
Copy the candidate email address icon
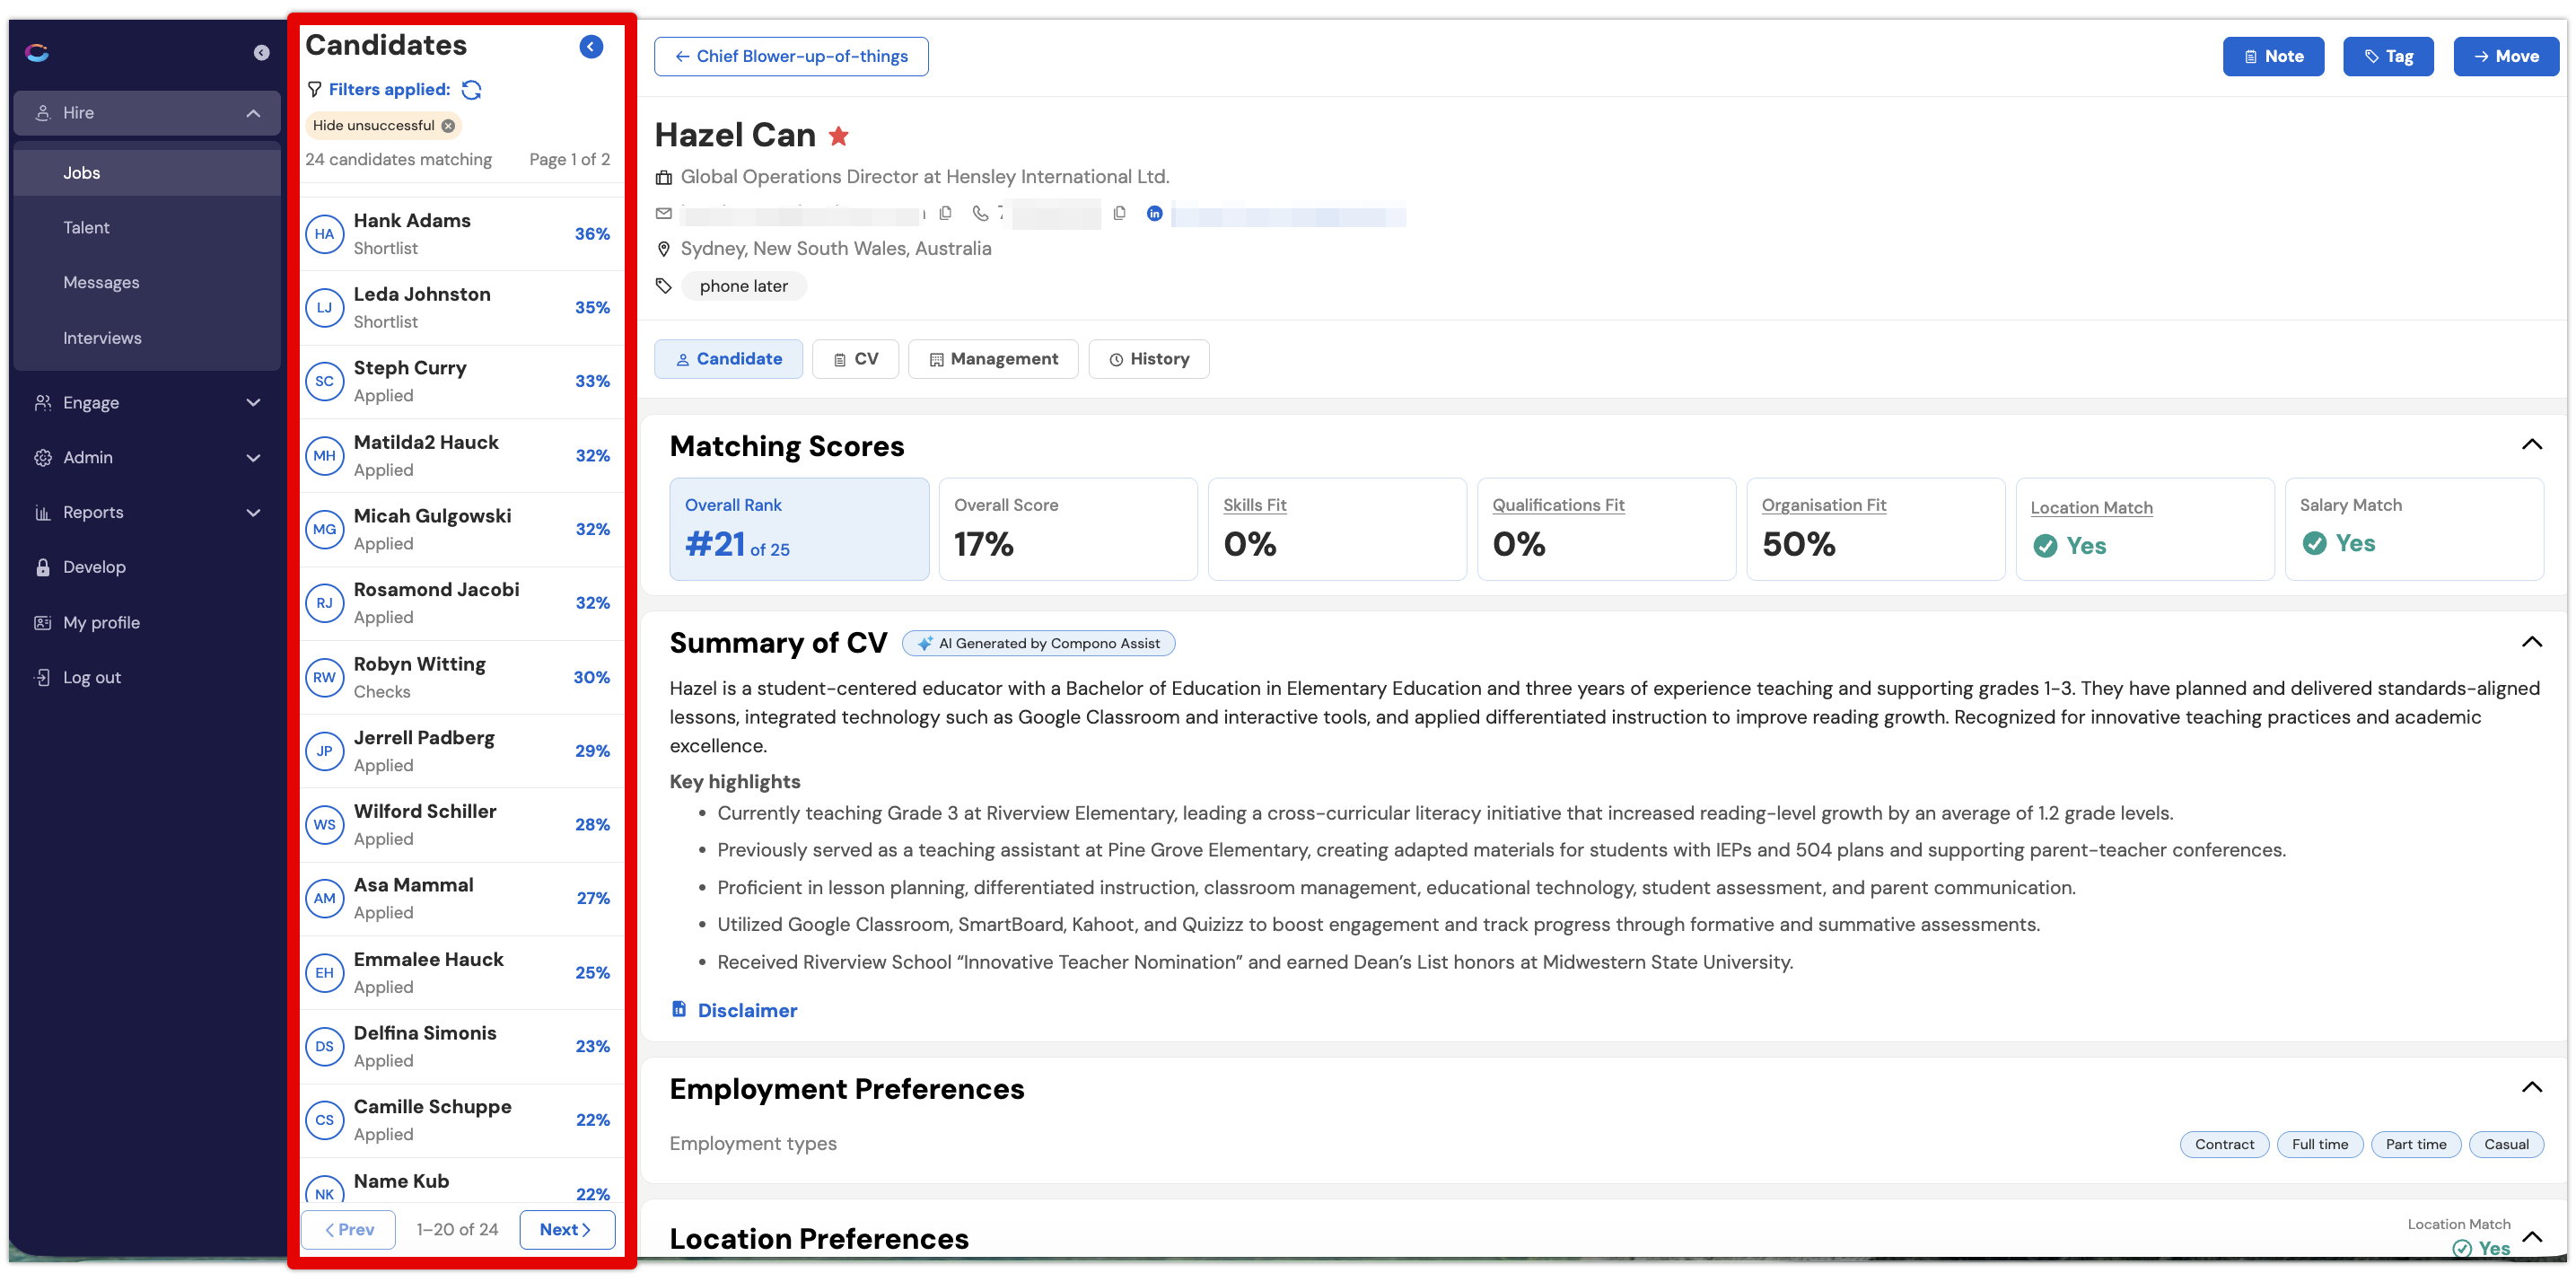pos(945,213)
